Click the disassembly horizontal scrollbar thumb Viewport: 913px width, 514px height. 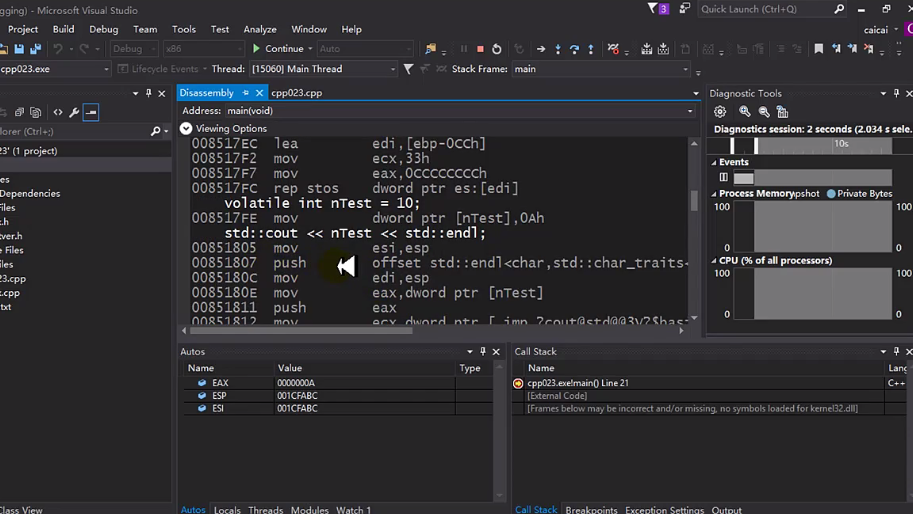pyautogui.click(x=301, y=331)
